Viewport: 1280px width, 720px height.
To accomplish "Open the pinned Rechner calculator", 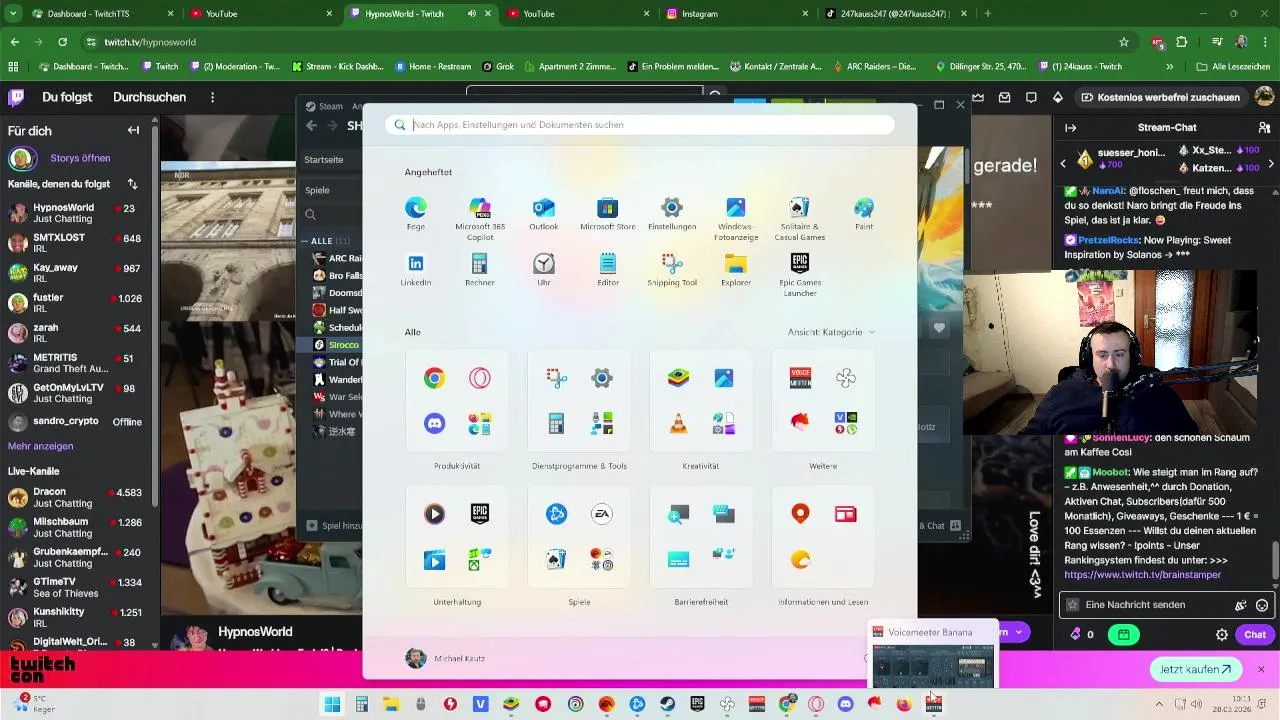I will [x=480, y=270].
